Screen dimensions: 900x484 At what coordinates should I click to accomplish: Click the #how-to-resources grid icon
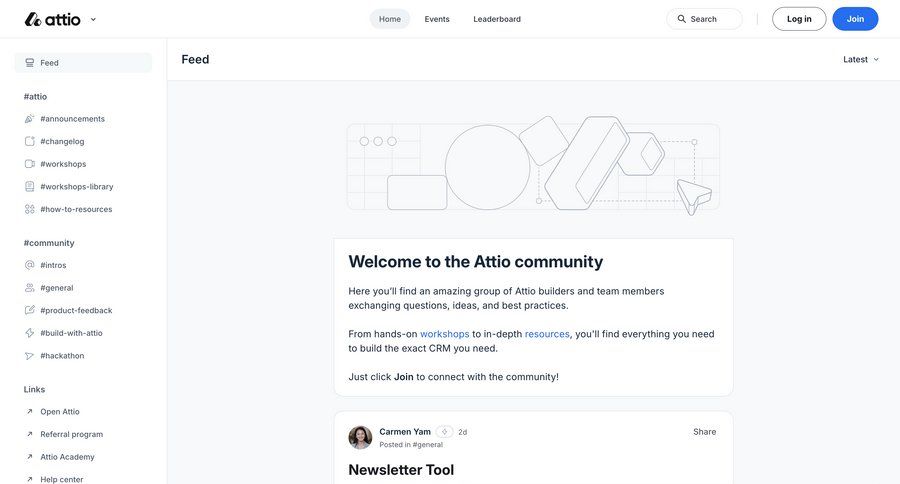click(30, 209)
